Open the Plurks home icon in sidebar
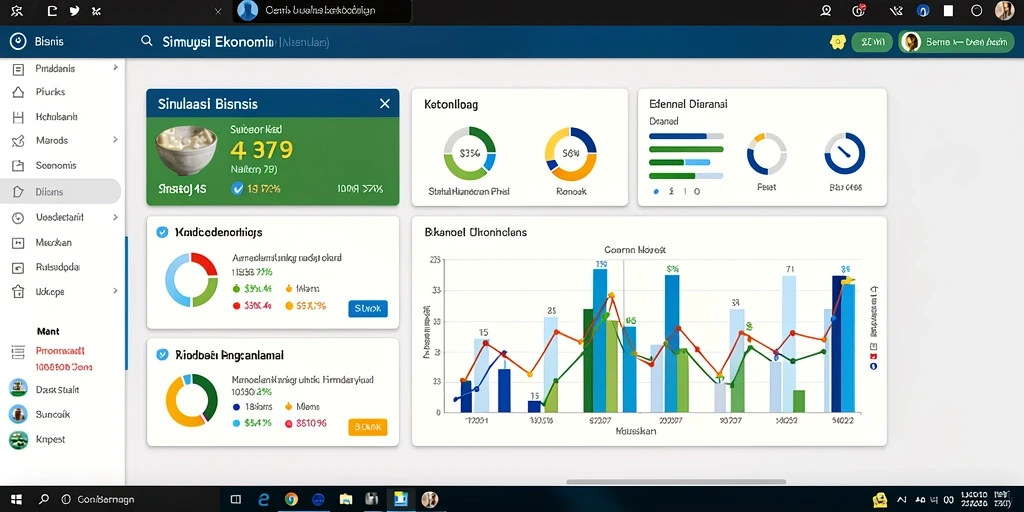 (x=18, y=92)
